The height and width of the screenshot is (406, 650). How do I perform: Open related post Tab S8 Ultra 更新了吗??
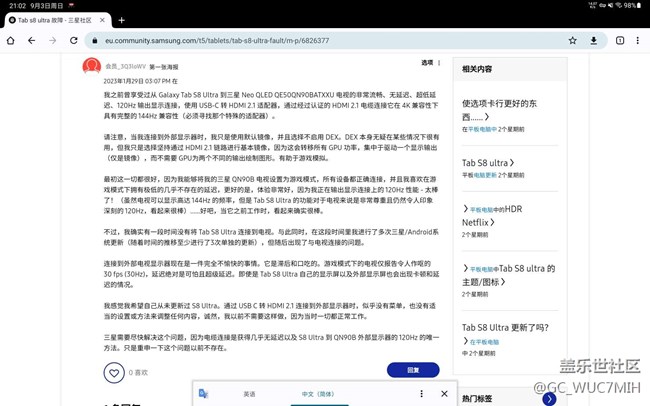point(505,328)
